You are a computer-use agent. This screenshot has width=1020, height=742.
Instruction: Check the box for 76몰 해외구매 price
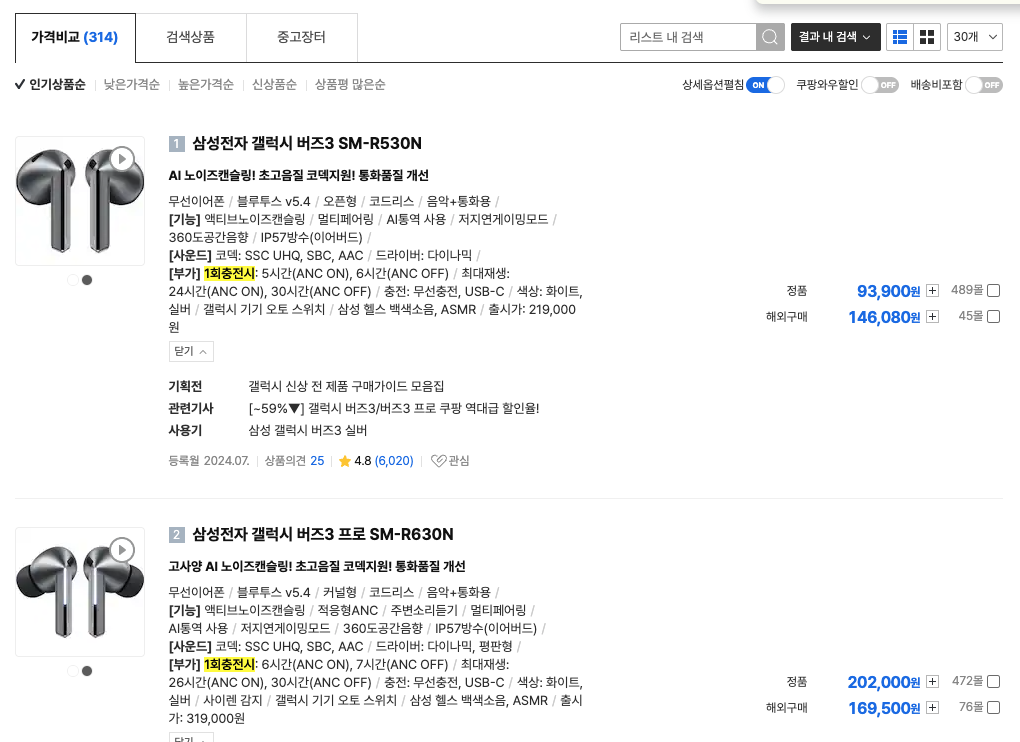point(993,708)
